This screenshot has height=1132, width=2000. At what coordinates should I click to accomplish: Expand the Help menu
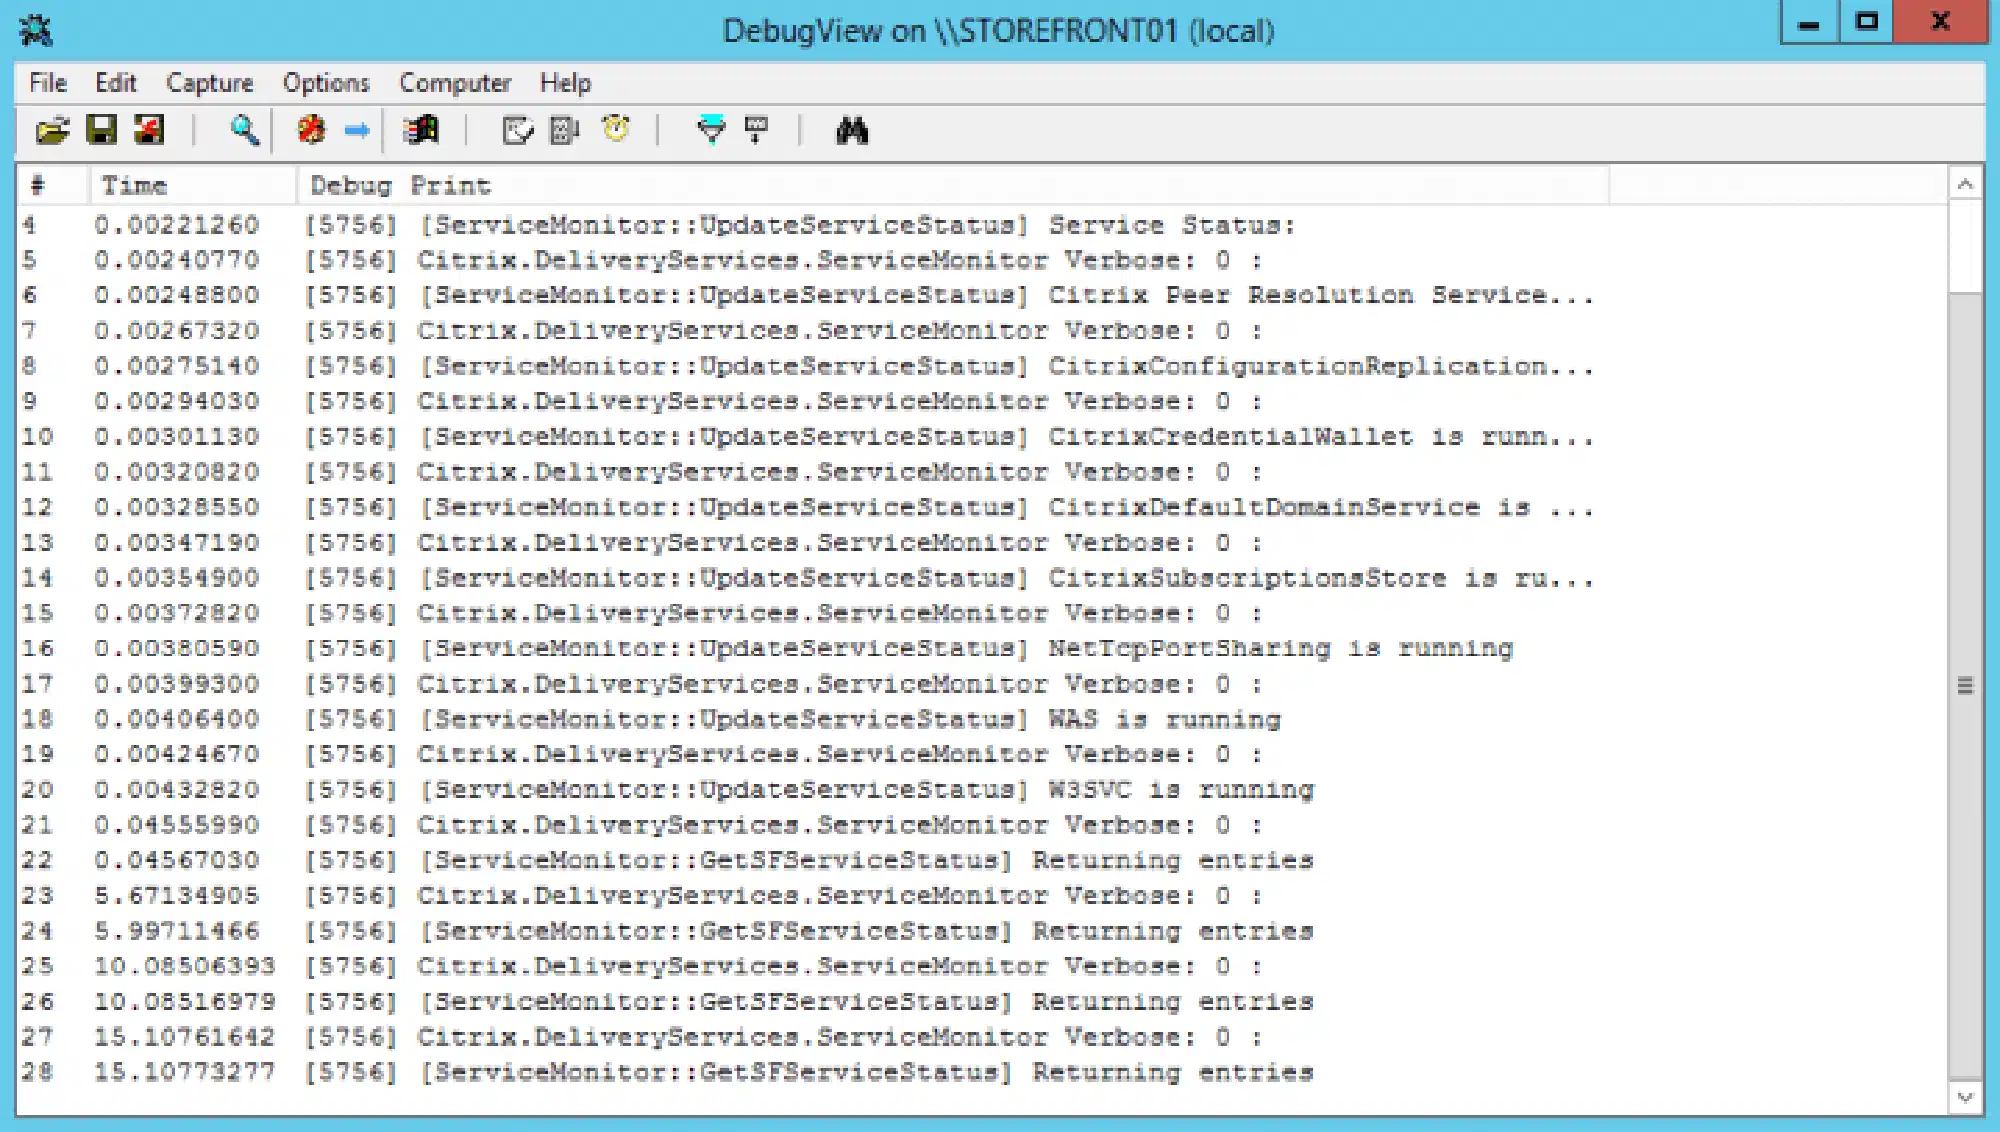coord(565,83)
